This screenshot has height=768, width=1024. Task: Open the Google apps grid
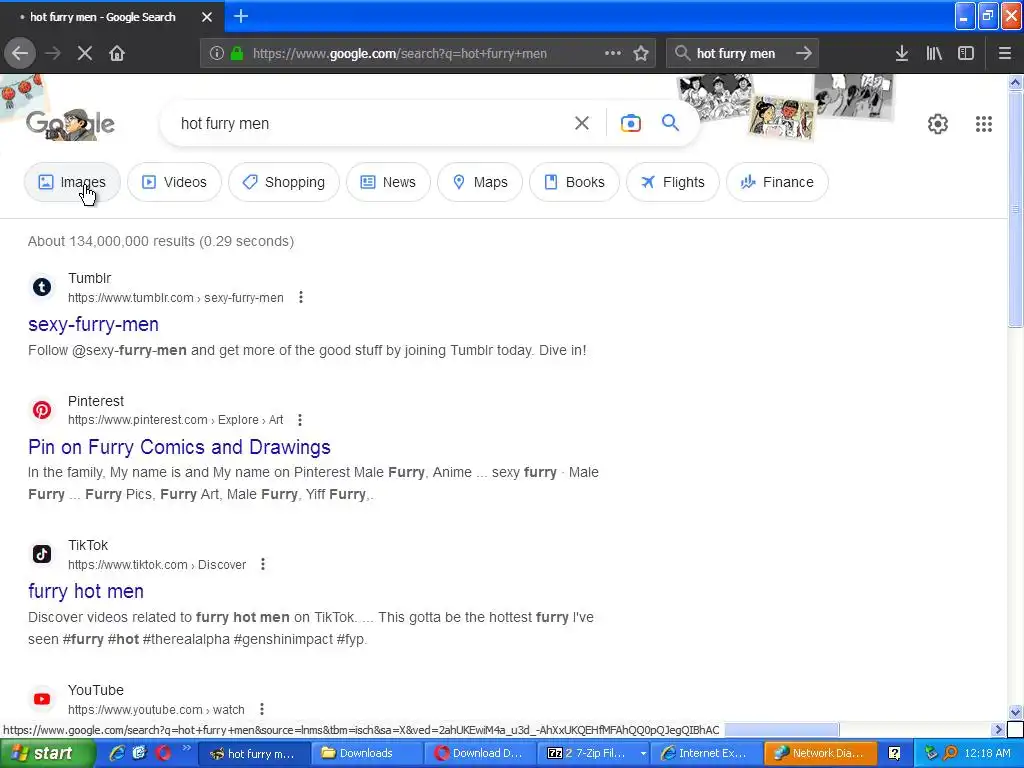[984, 124]
